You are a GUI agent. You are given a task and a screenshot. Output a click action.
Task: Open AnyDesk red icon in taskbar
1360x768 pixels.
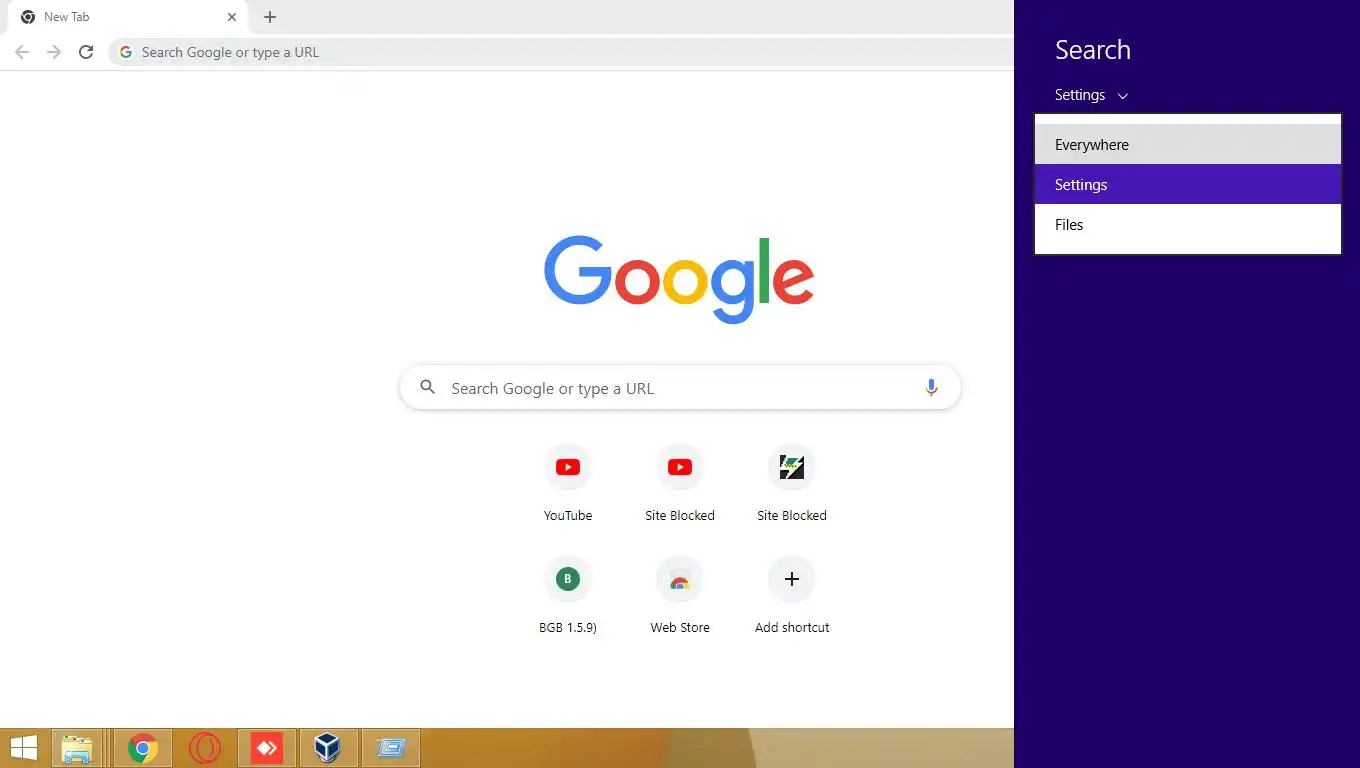pyautogui.click(x=267, y=748)
